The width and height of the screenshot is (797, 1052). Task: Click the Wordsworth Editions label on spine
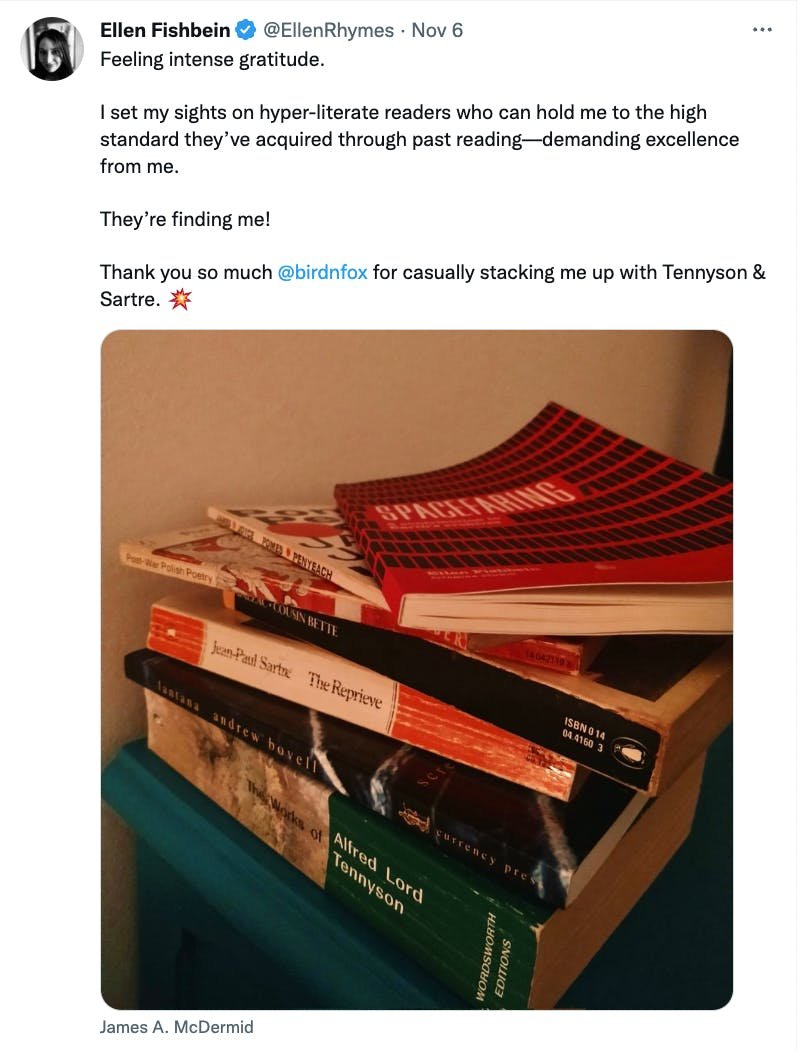tap(494, 960)
